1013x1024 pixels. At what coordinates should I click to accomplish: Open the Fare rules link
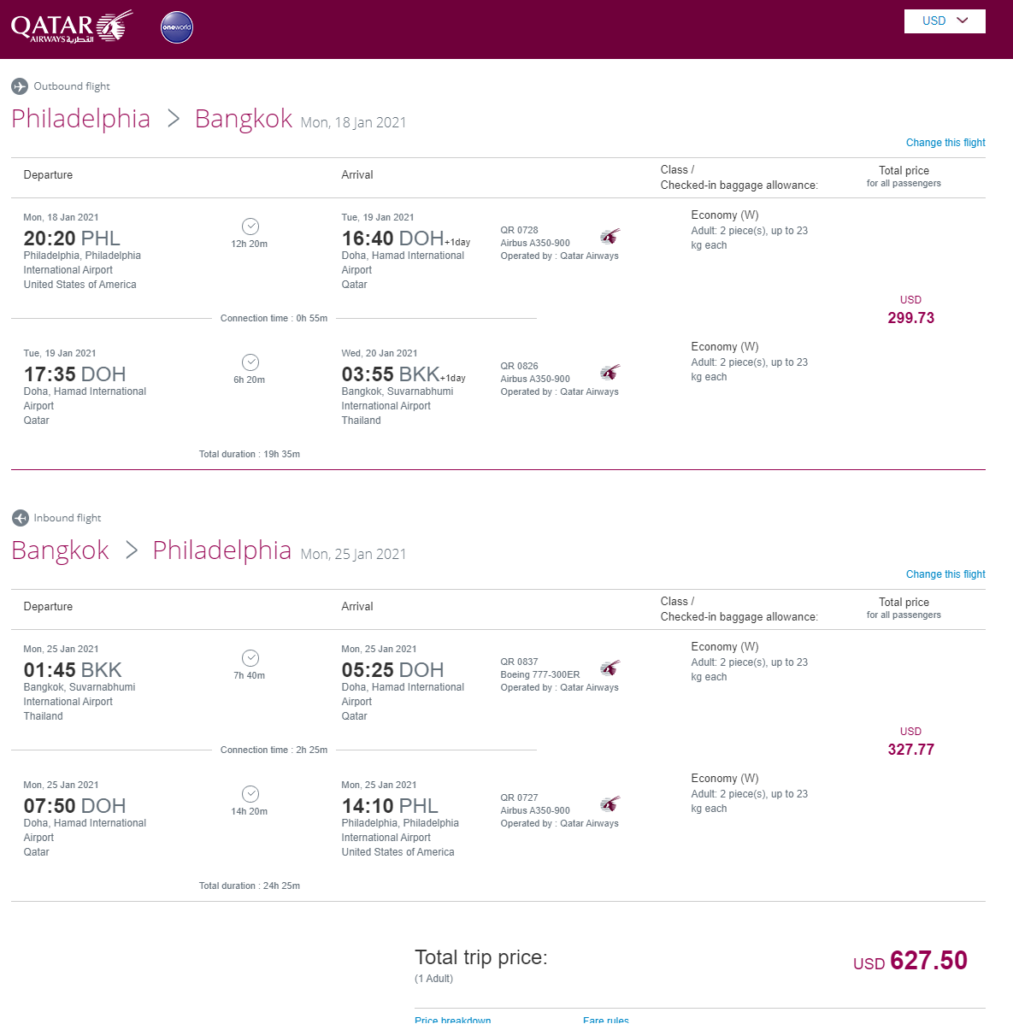[605, 1019]
